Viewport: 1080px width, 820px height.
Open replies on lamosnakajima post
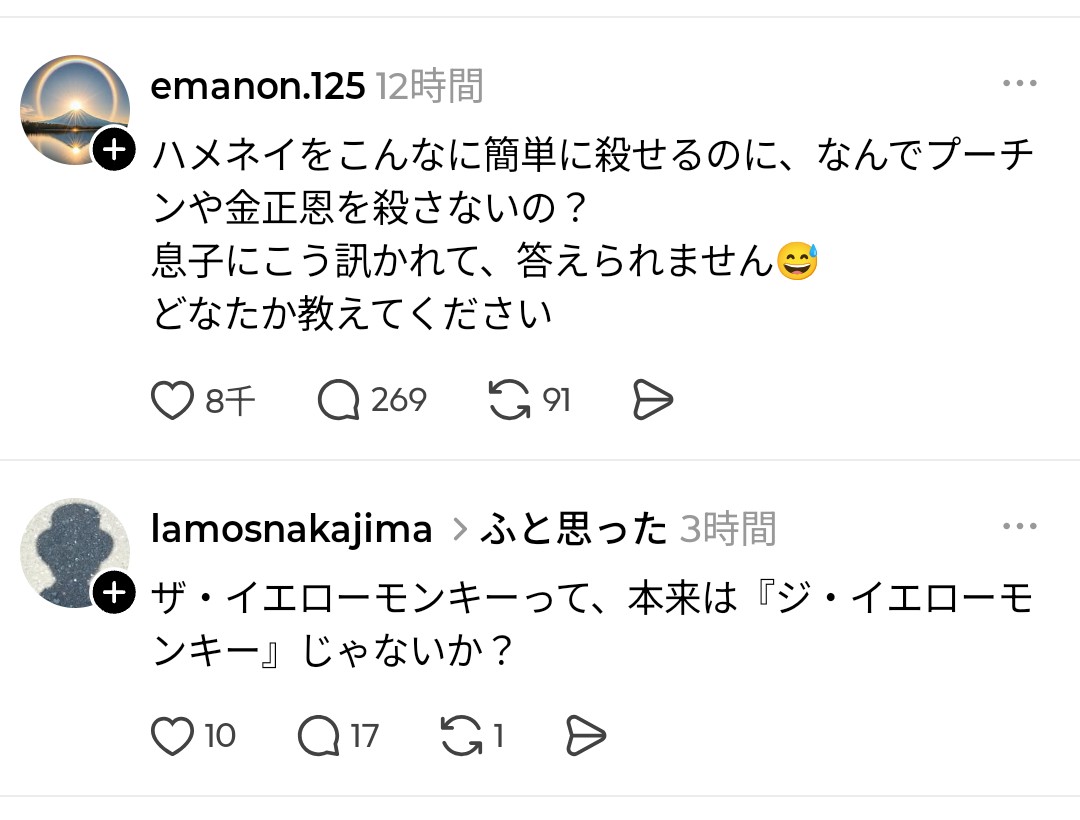click(319, 737)
